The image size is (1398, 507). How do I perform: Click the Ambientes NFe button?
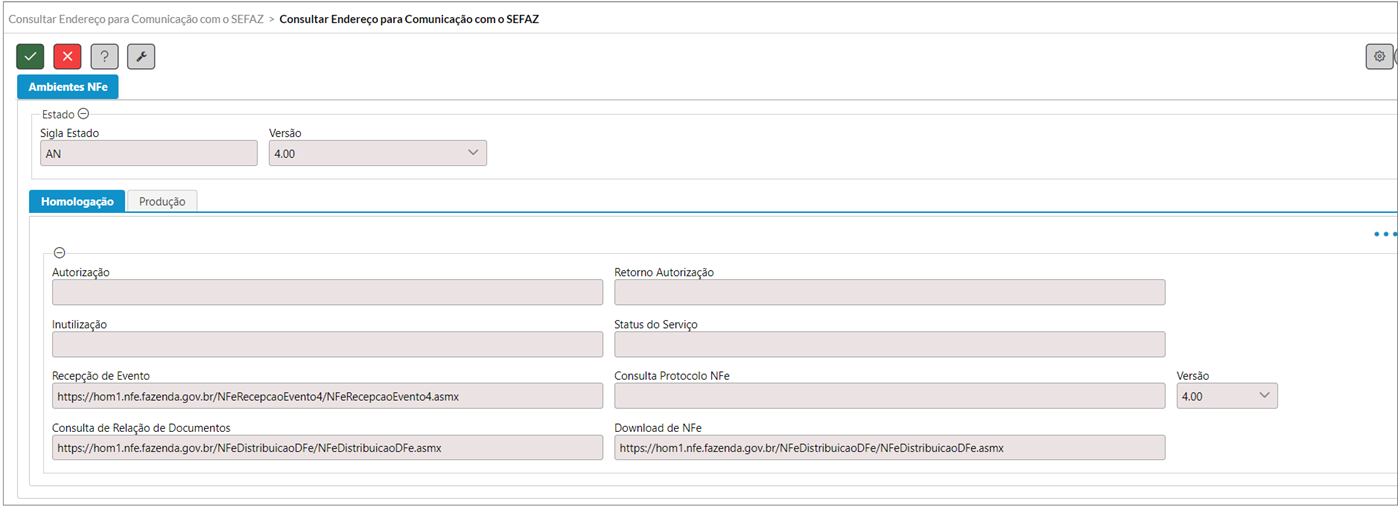tap(68, 87)
